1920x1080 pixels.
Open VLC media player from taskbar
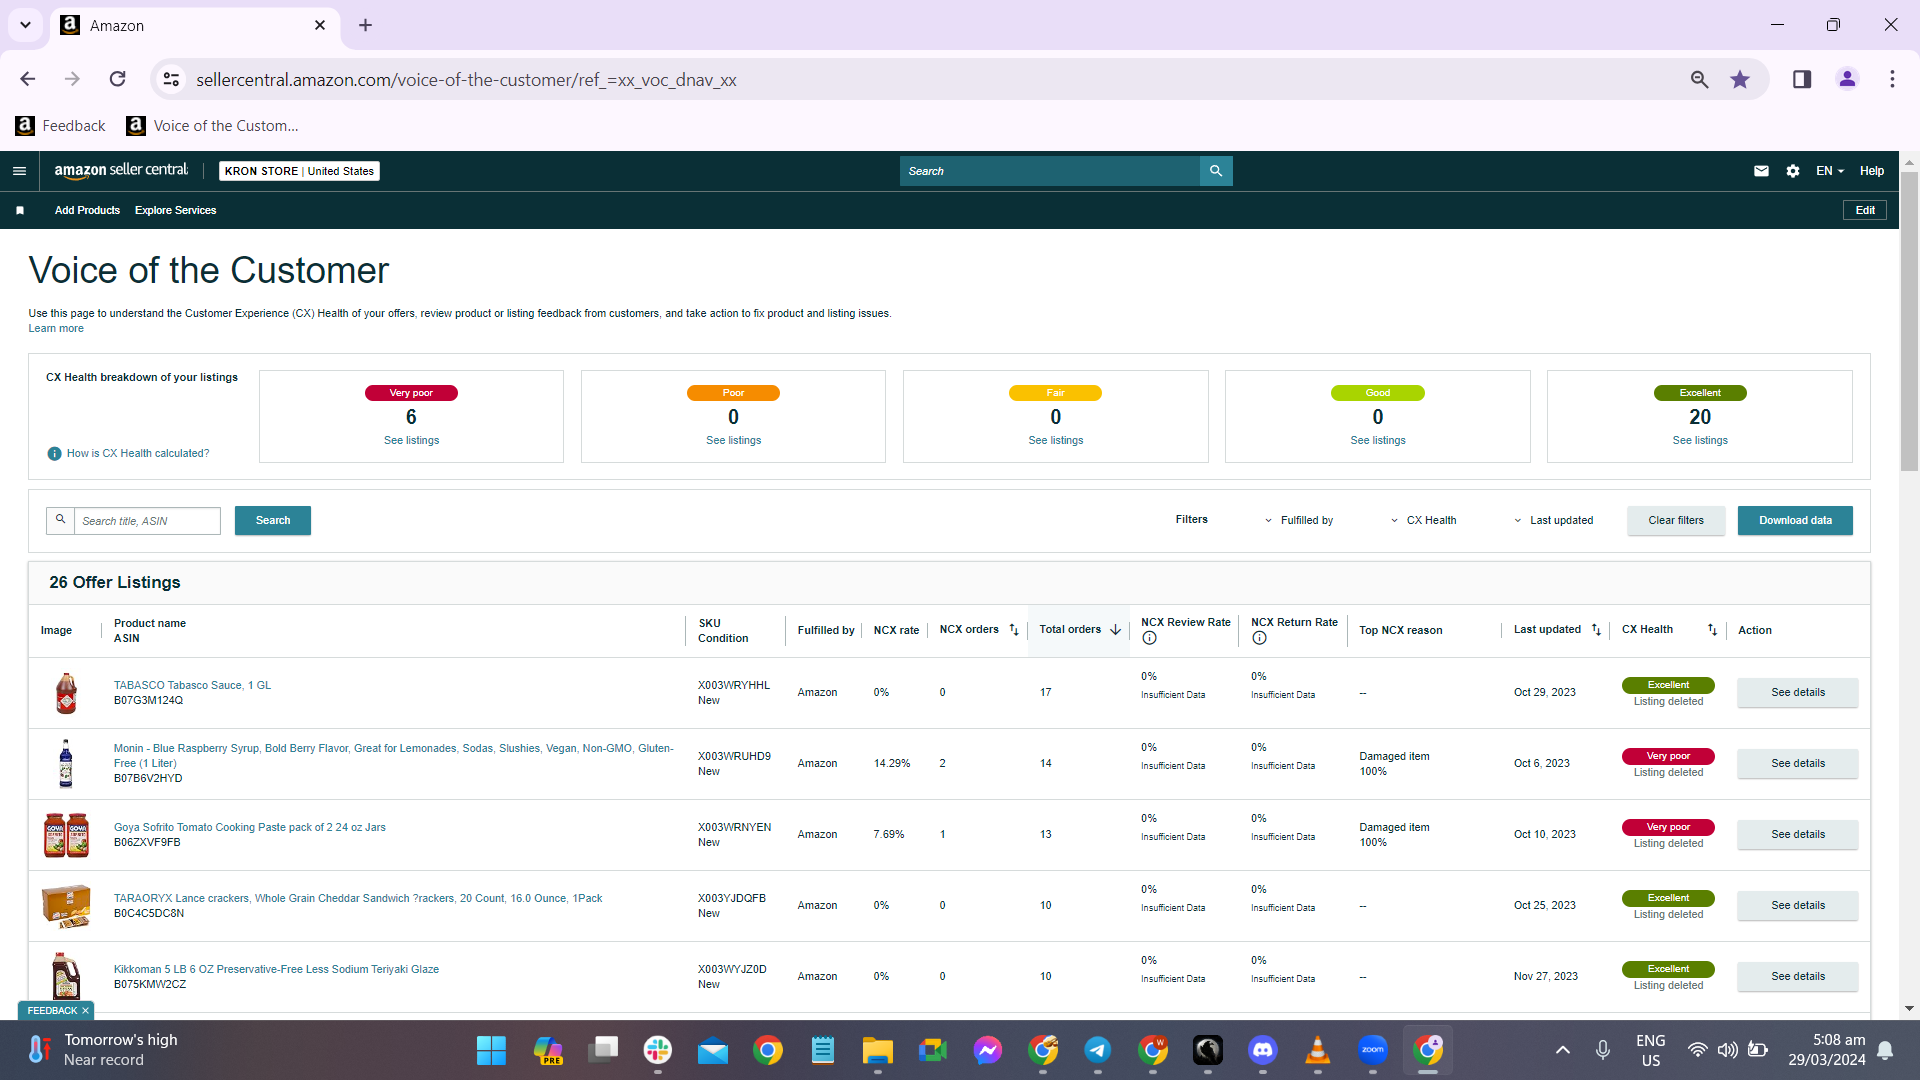click(1318, 1050)
